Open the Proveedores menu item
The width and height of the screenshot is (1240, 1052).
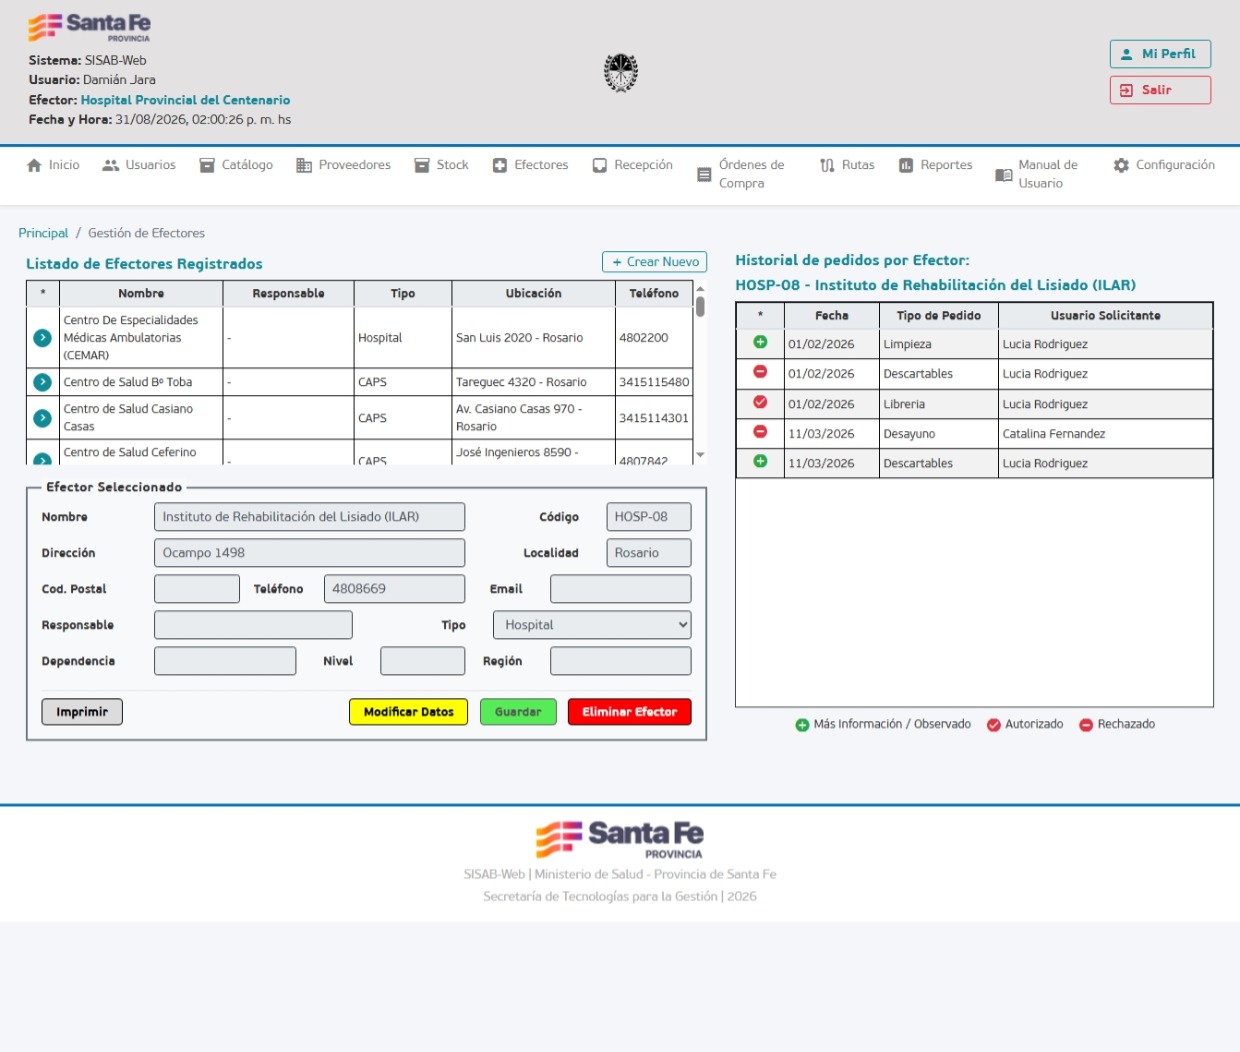coord(343,165)
